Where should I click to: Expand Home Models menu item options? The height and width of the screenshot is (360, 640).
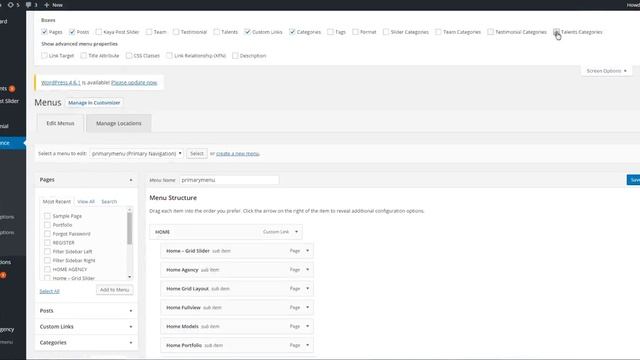308,326
